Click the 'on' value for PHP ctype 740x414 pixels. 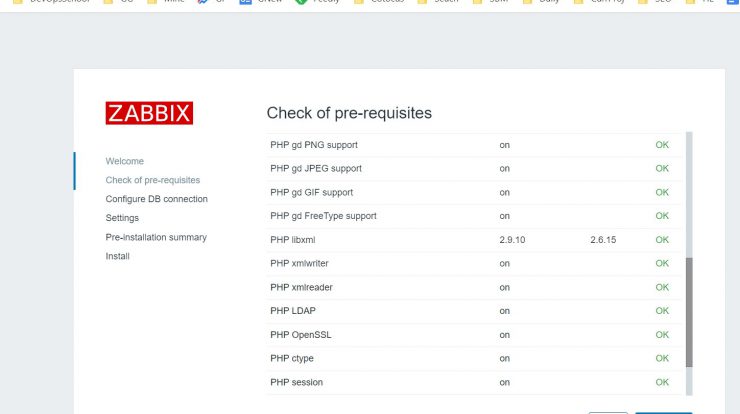point(505,359)
